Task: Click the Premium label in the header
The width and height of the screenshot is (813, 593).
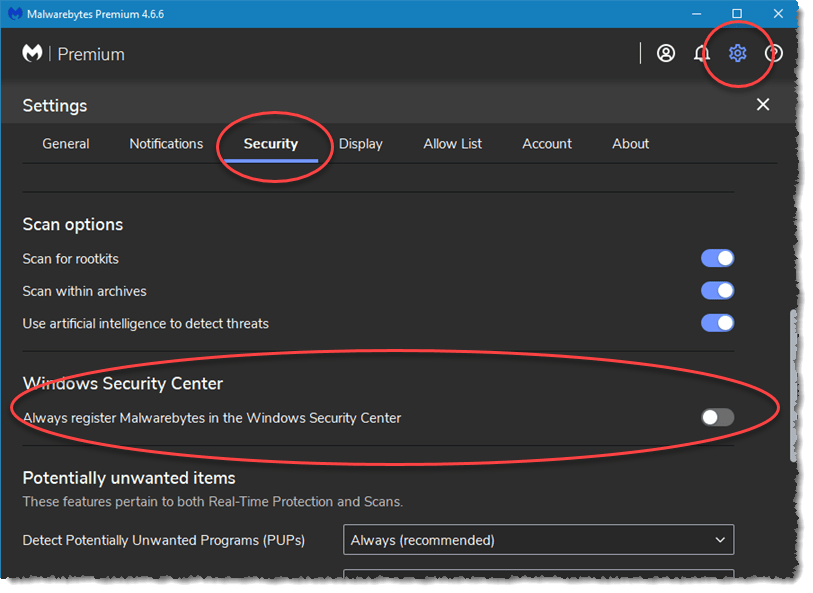Action: point(91,53)
